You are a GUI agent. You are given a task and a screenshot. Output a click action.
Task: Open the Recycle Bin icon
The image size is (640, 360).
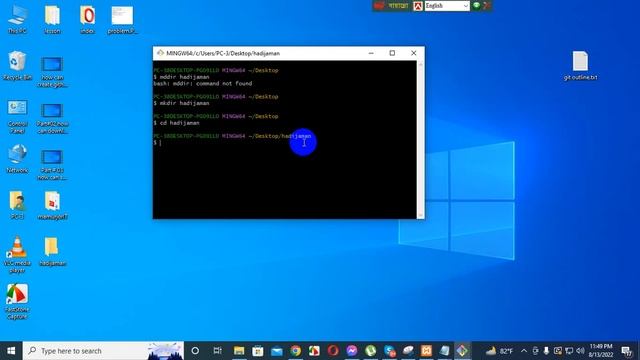tap(17, 65)
